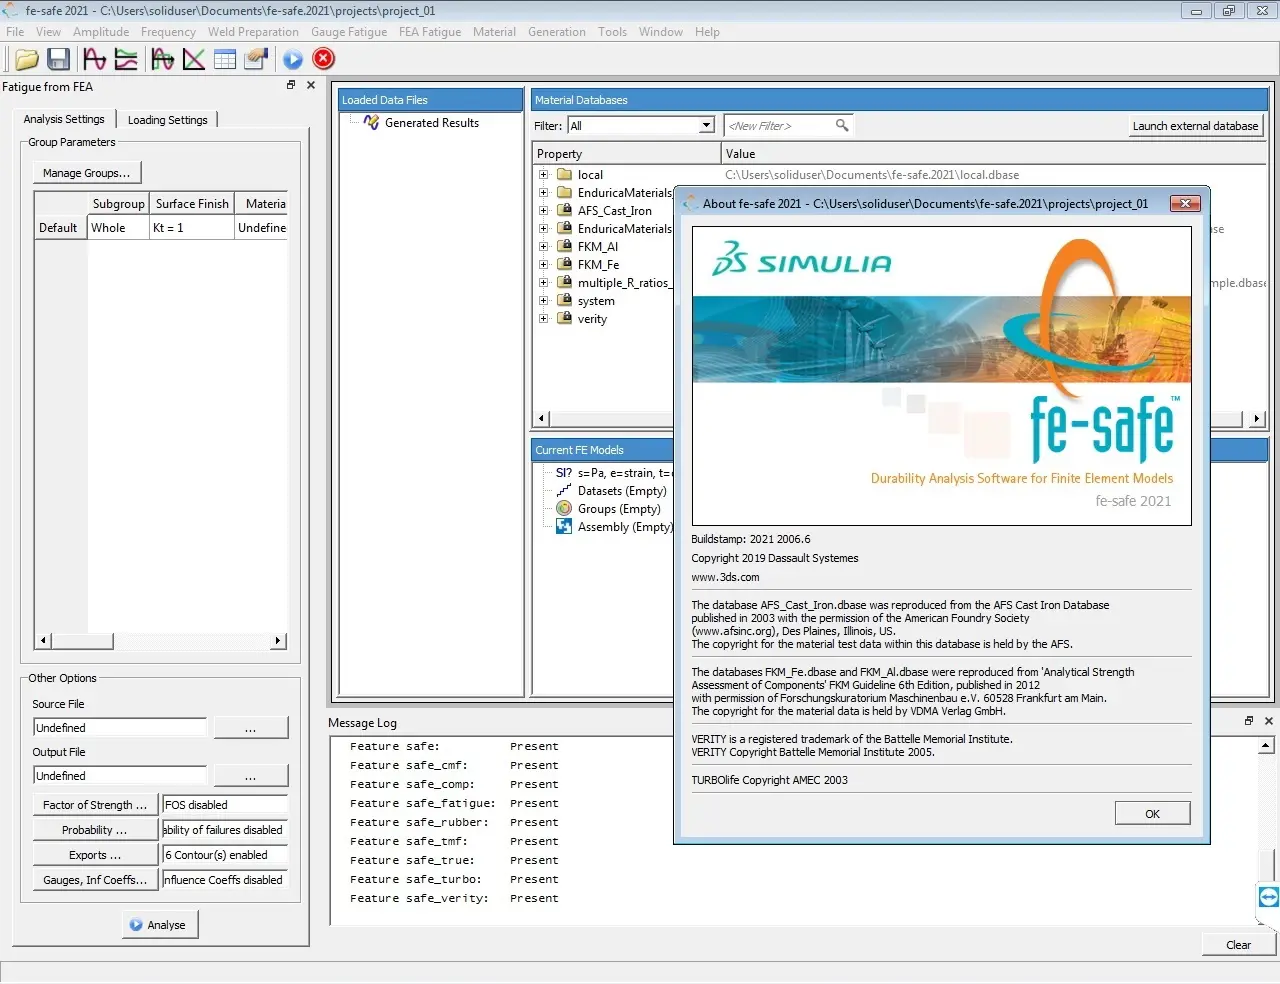1280x984 pixels.
Task: Click the Exports button
Action: pos(95,855)
